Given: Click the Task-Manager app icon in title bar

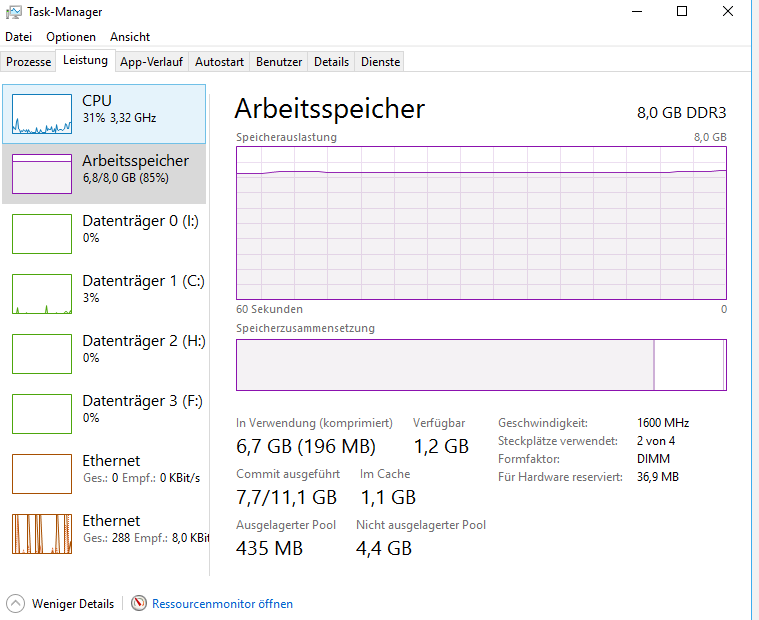Looking at the screenshot, I should pos(15,12).
